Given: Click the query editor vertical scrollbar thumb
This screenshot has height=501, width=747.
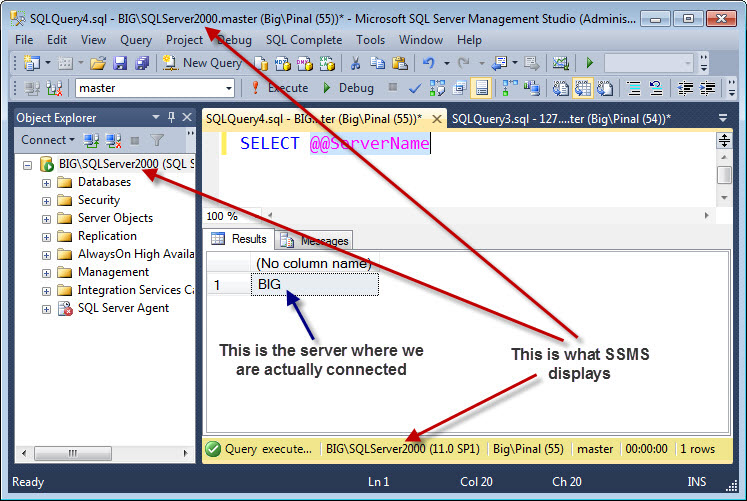Looking at the screenshot, I should pyautogui.click(x=724, y=175).
